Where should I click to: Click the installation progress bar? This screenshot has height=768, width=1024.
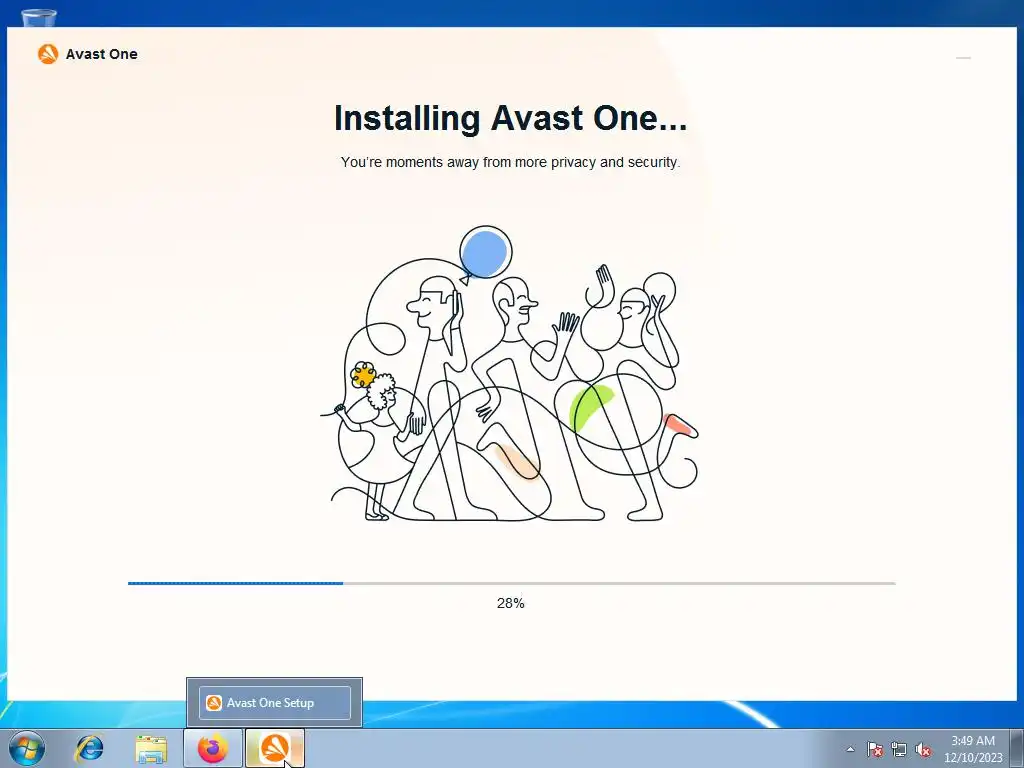coord(511,583)
